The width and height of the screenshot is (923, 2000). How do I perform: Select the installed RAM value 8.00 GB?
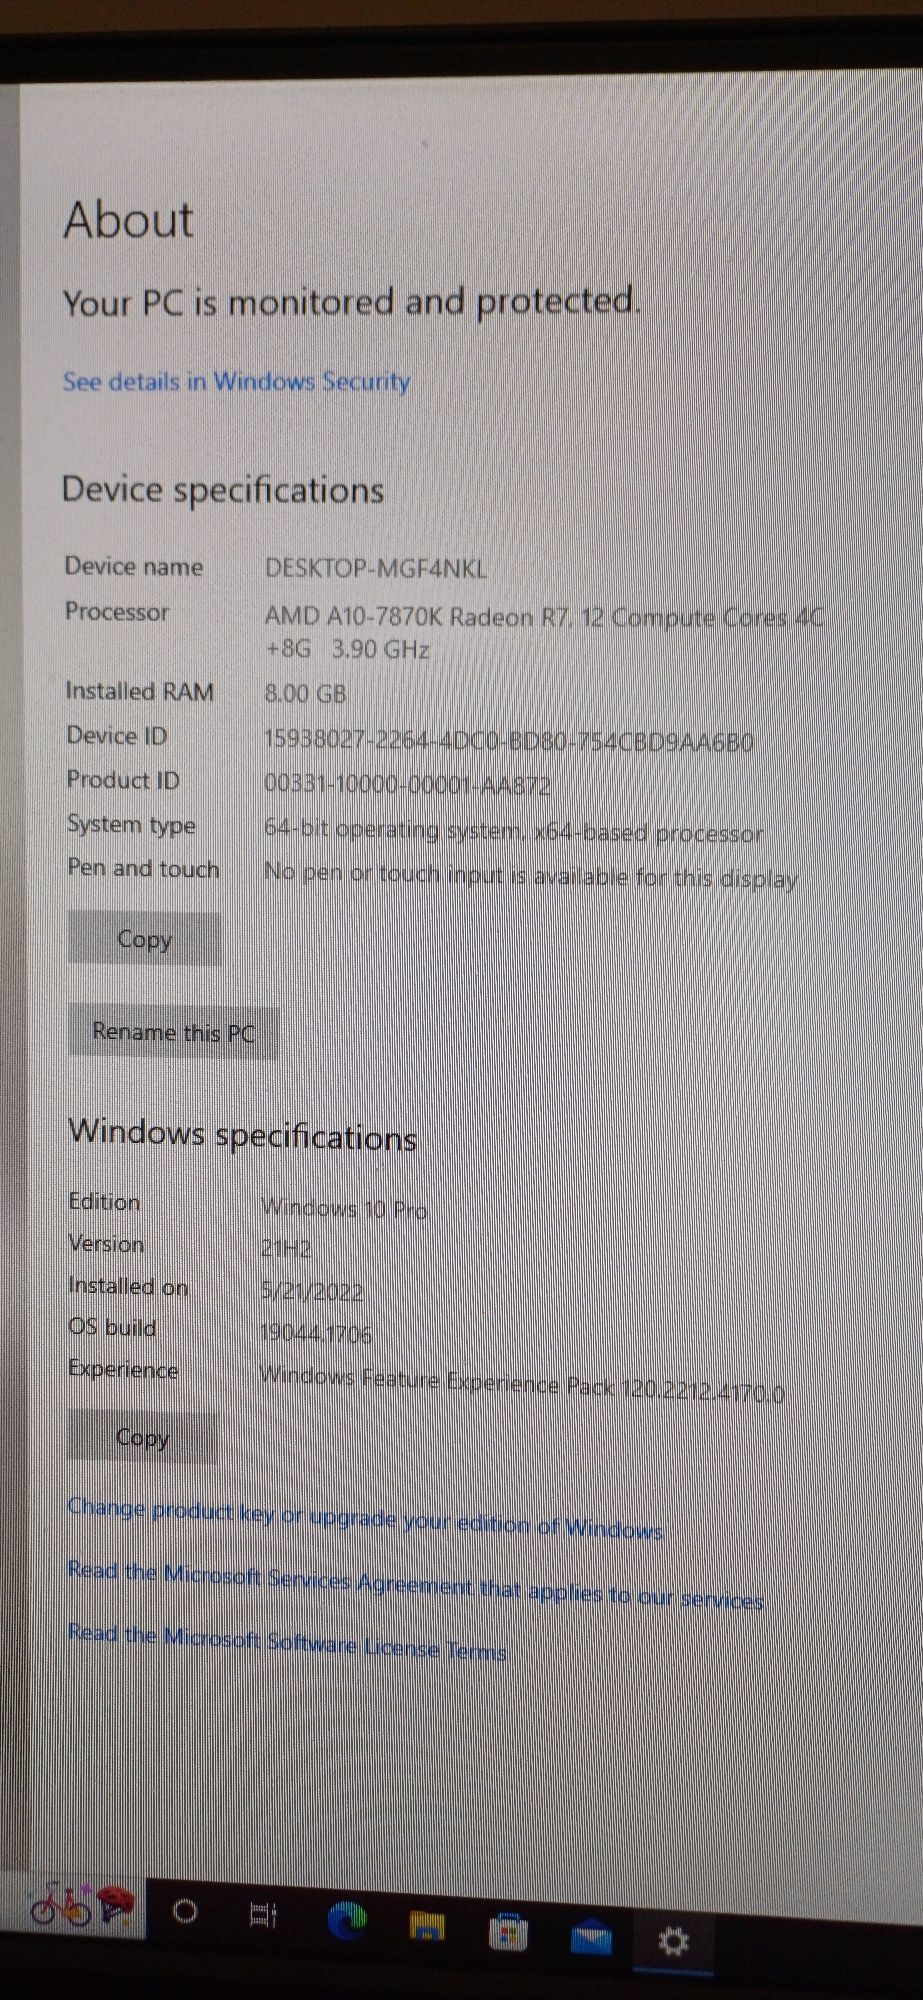[305, 693]
